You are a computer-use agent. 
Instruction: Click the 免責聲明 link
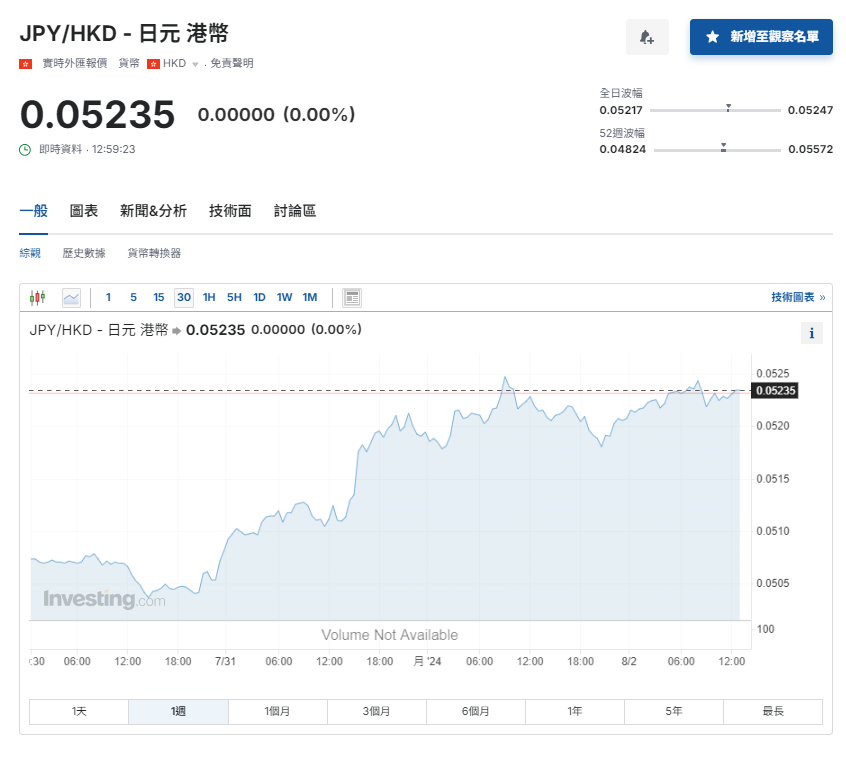coord(232,64)
